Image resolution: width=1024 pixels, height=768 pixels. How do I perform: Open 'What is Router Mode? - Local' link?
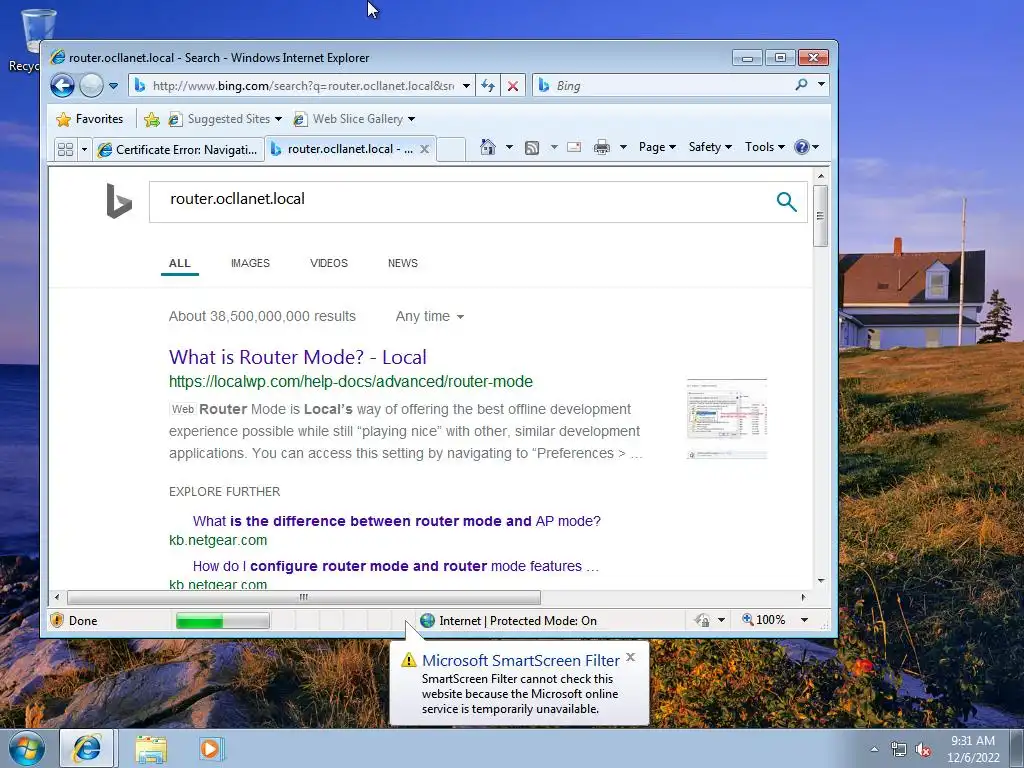click(x=298, y=357)
